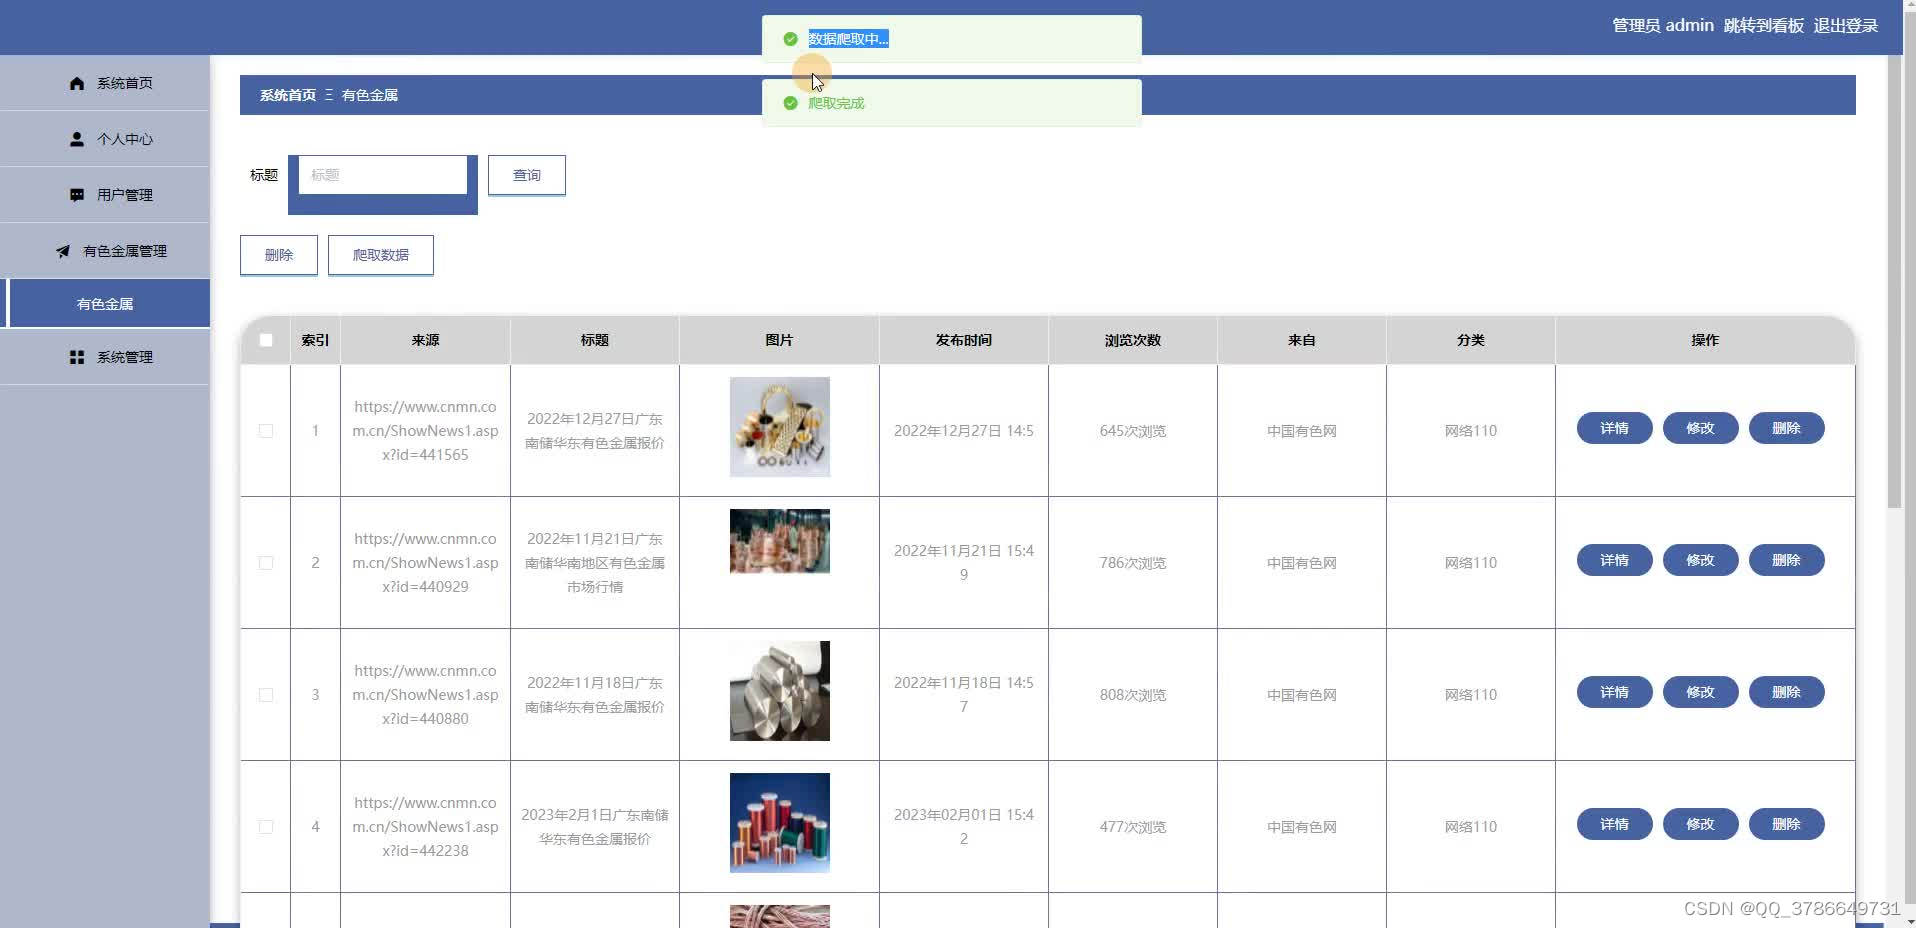Toggle the select-all checkbox in table header

[x=266, y=340]
